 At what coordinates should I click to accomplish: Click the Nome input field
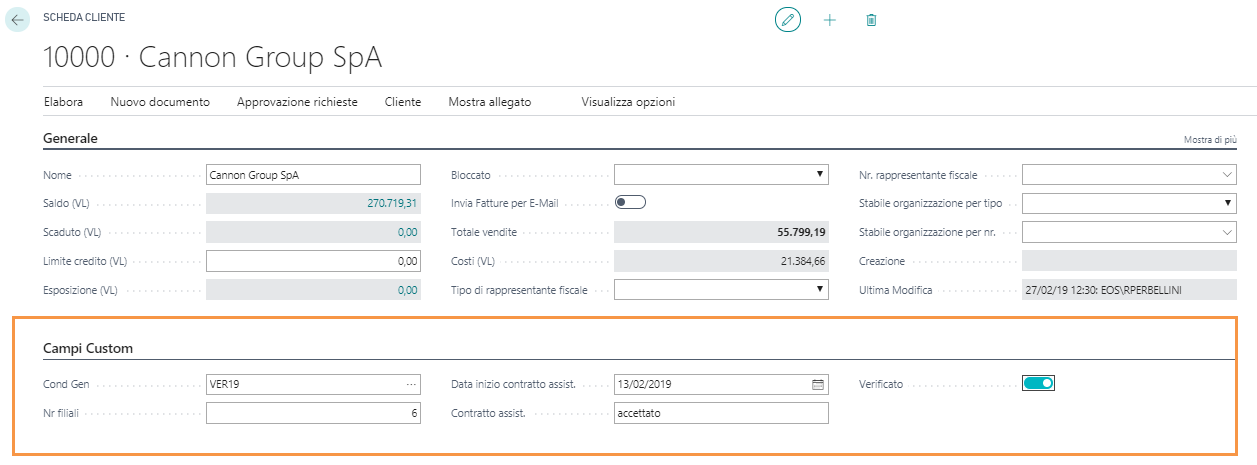pos(313,175)
